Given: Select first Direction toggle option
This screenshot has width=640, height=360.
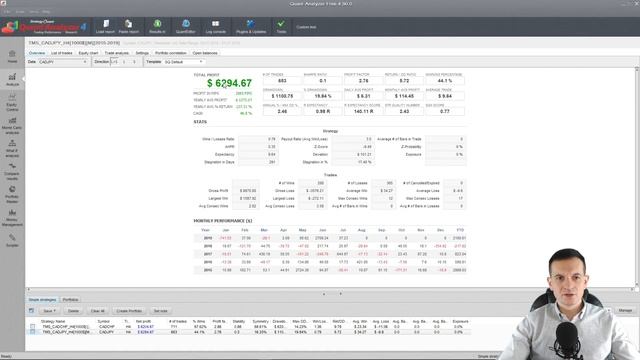Looking at the screenshot, I should (x=115, y=62).
